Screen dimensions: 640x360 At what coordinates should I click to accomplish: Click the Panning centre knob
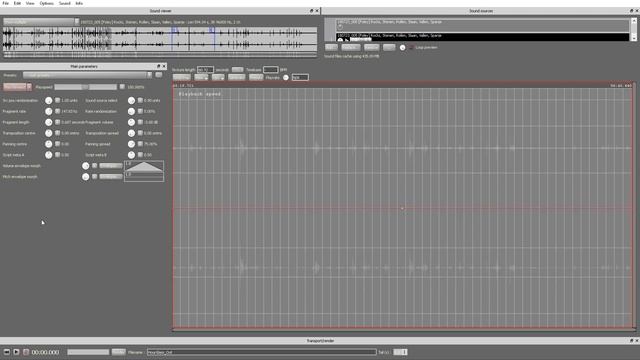click(49, 144)
